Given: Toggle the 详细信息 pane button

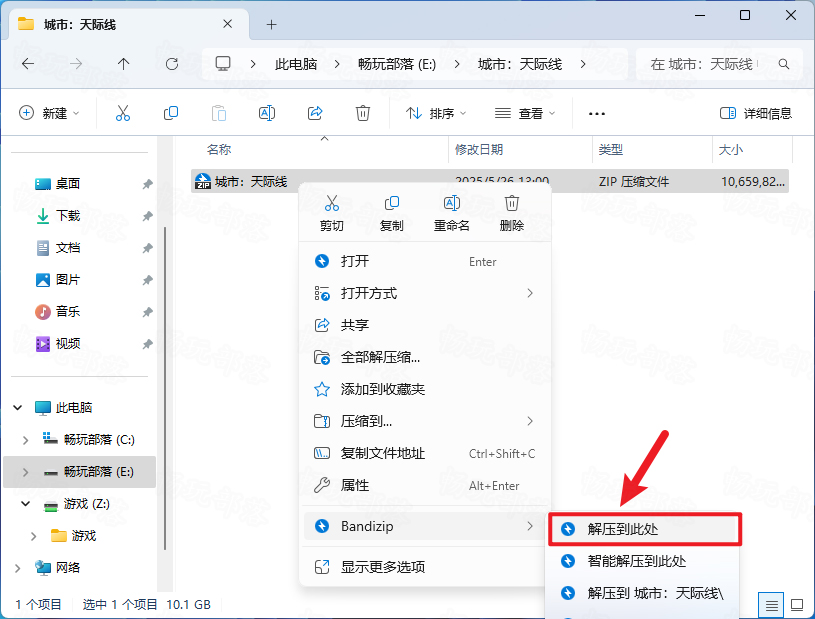Looking at the screenshot, I should click(x=756, y=113).
